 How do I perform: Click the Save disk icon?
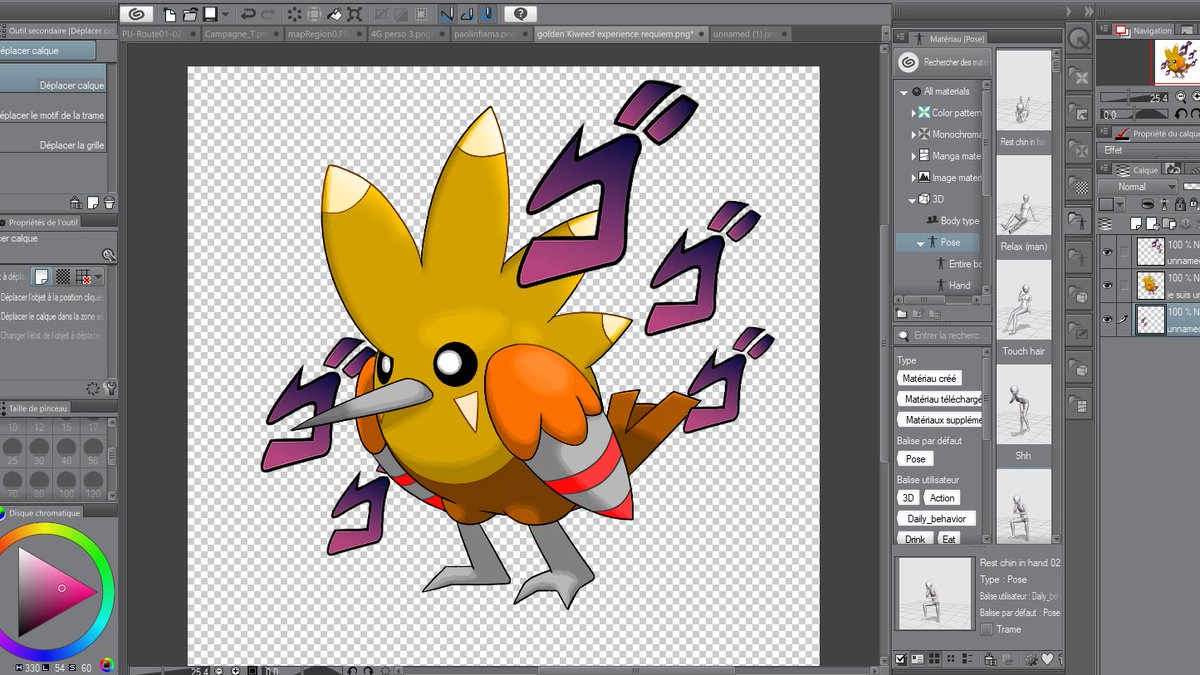point(210,14)
